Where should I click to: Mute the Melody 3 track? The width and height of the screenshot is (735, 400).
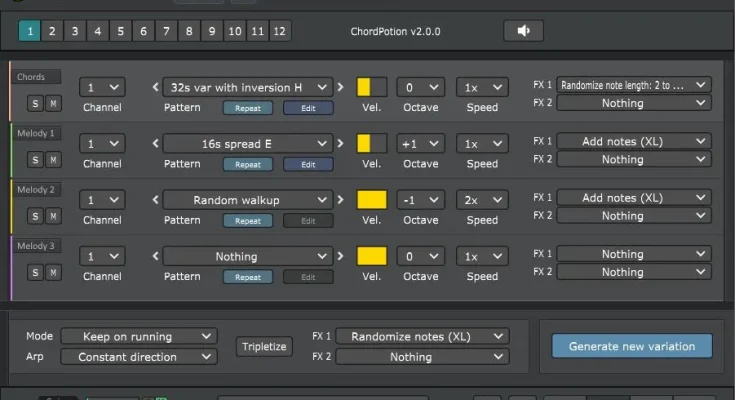pos(53,272)
